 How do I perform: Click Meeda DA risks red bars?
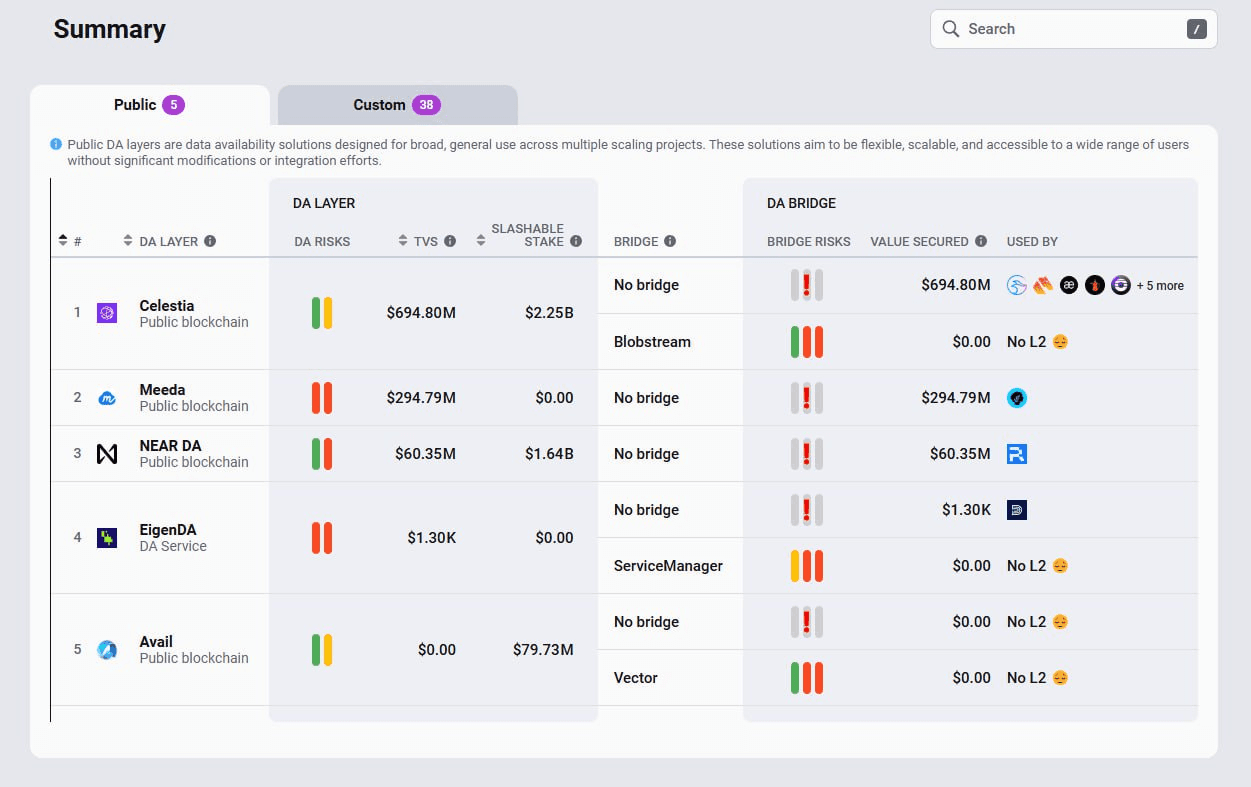pos(322,397)
